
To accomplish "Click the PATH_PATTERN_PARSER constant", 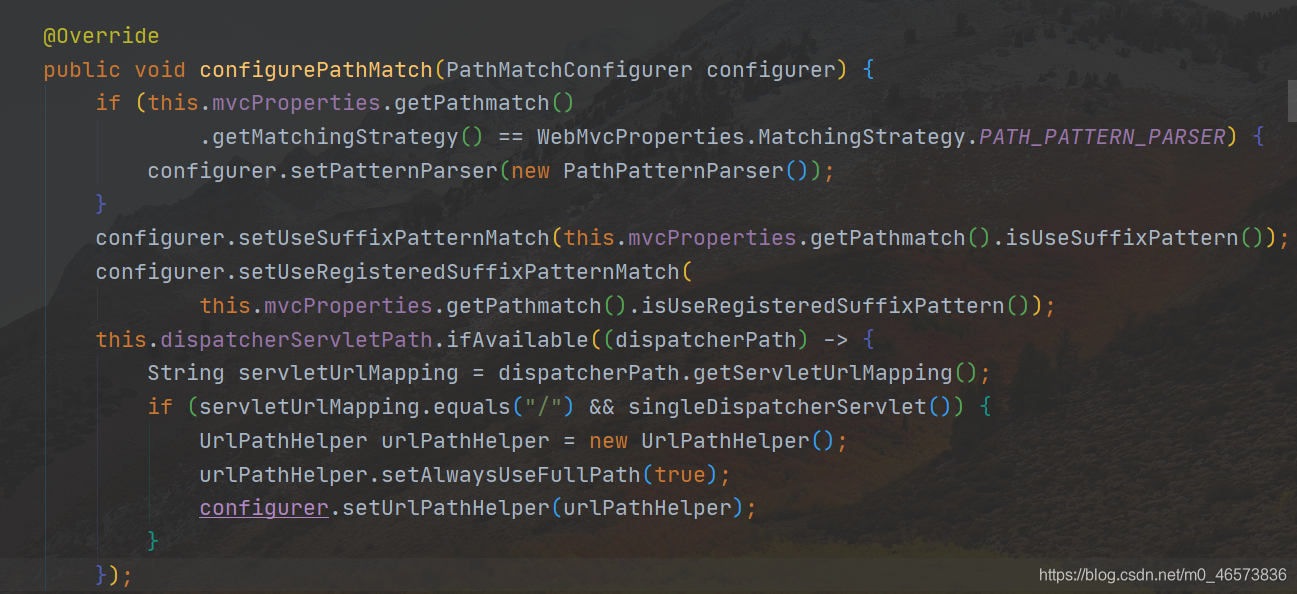I will (1102, 137).
